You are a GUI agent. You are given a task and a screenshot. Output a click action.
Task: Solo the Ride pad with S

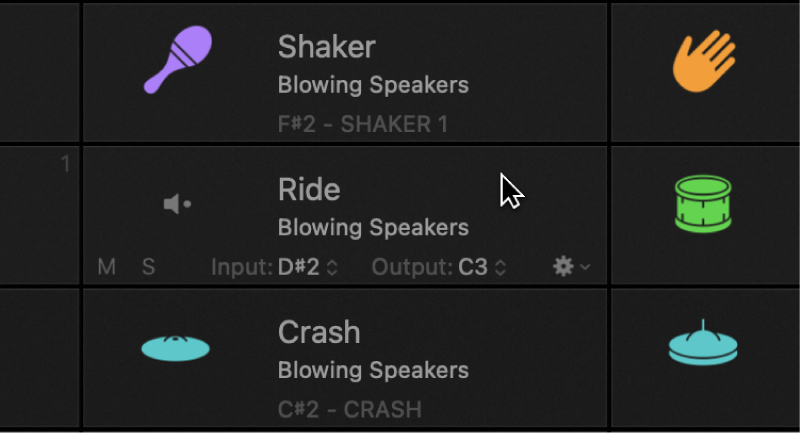(x=148, y=267)
